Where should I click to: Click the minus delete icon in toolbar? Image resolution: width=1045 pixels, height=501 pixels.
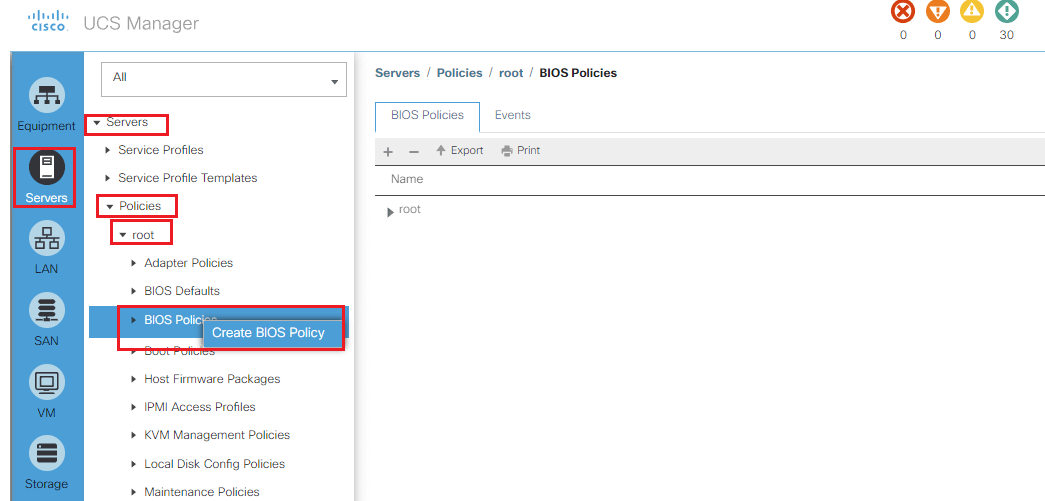[413, 151]
